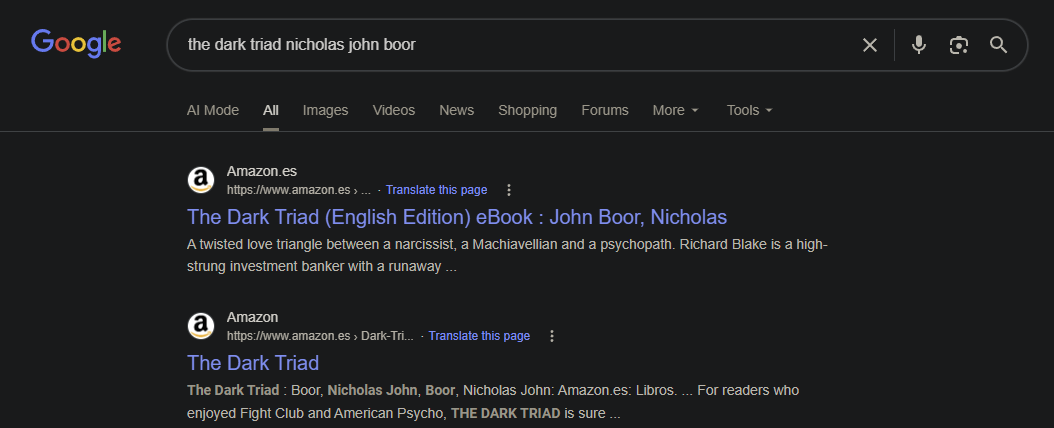Click snippet mentioning Fight Club and American Psycho
Image resolution: width=1054 pixels, height=428 pixels.
coord(493,402)
